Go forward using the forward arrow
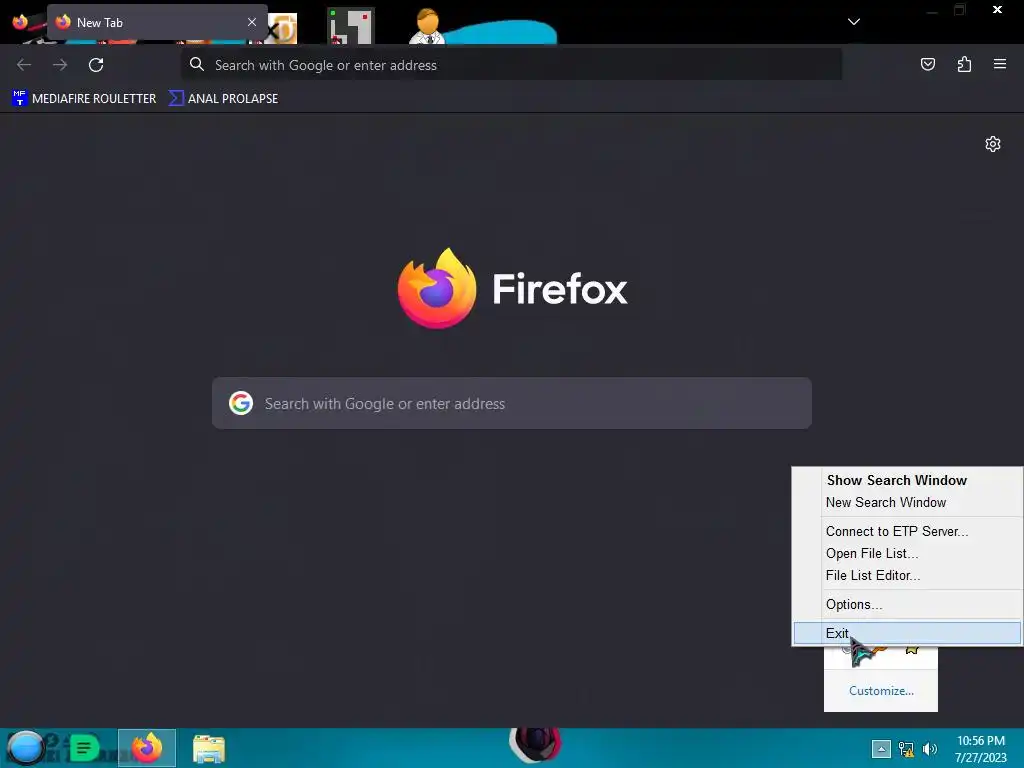The image size is (1024, 768). 60,65
